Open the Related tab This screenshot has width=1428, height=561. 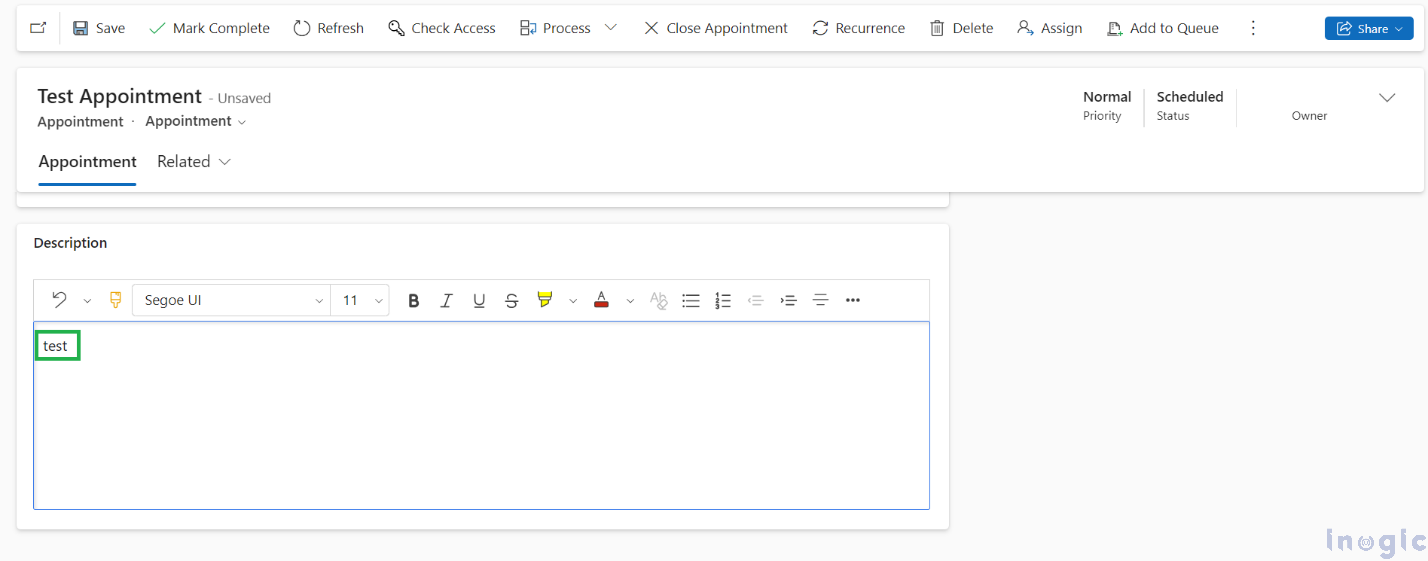pyautogui.click(x=194, y=162)
